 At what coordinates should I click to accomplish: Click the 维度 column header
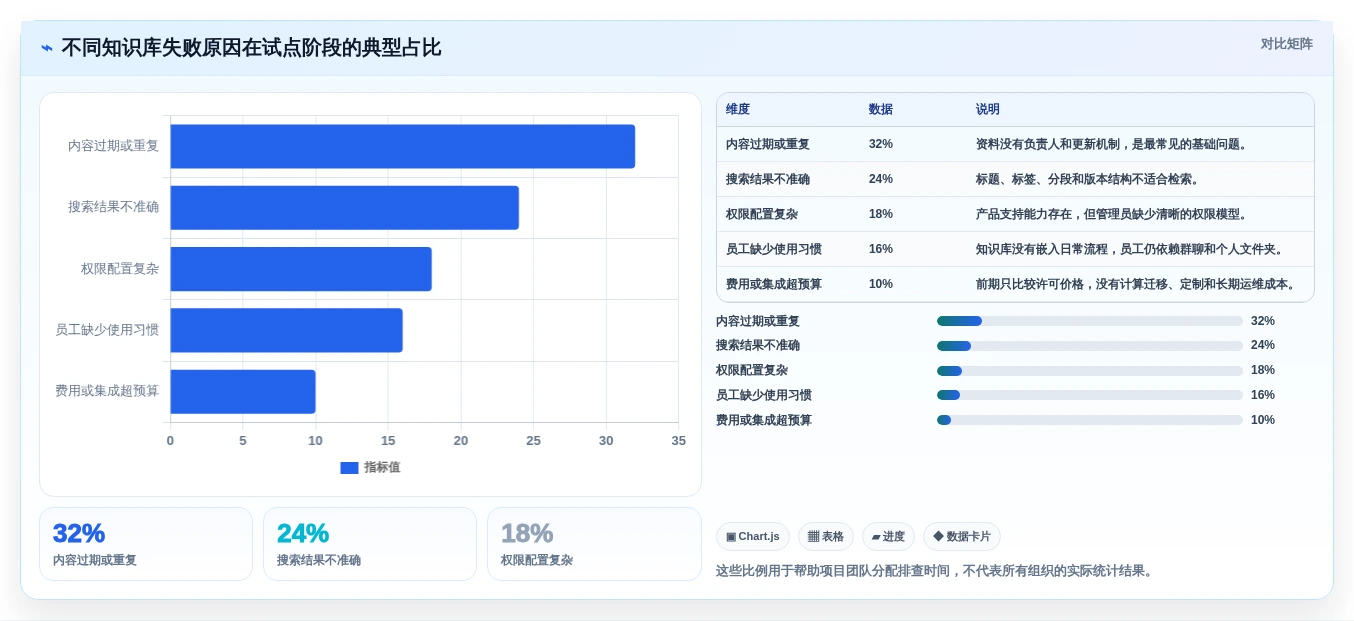pyautogui.click(x=738, y=109)
